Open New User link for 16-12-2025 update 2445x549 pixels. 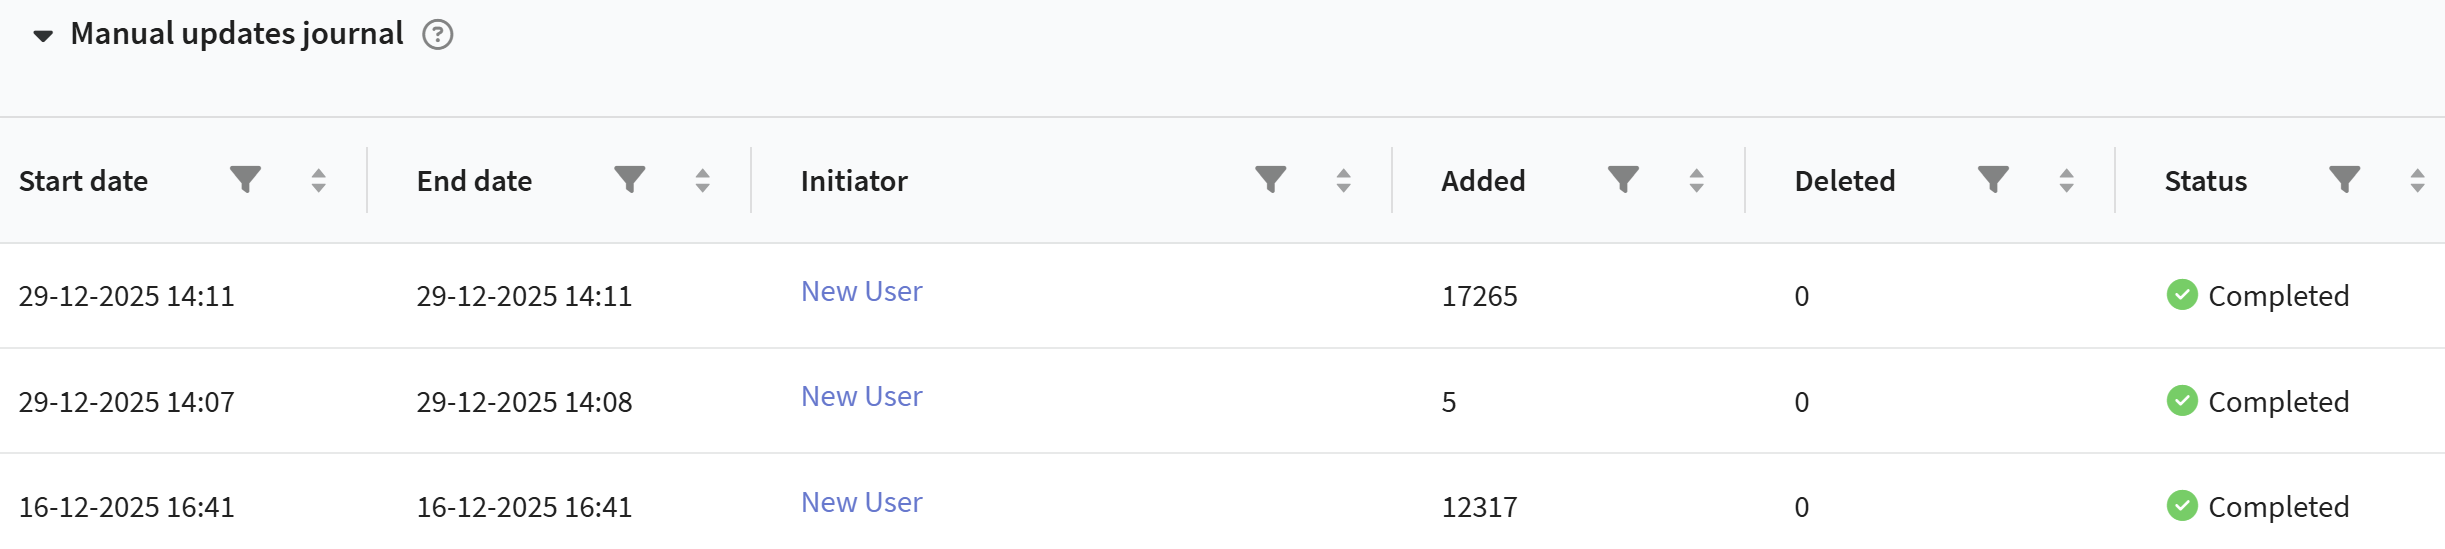[x=861, y=503]
